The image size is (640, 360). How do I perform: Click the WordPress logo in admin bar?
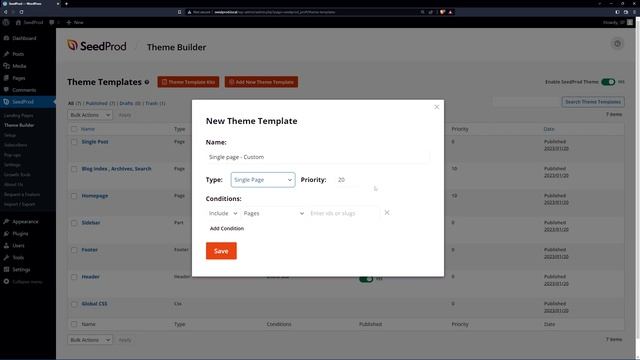pyautogui.click(x=6, y=22)
